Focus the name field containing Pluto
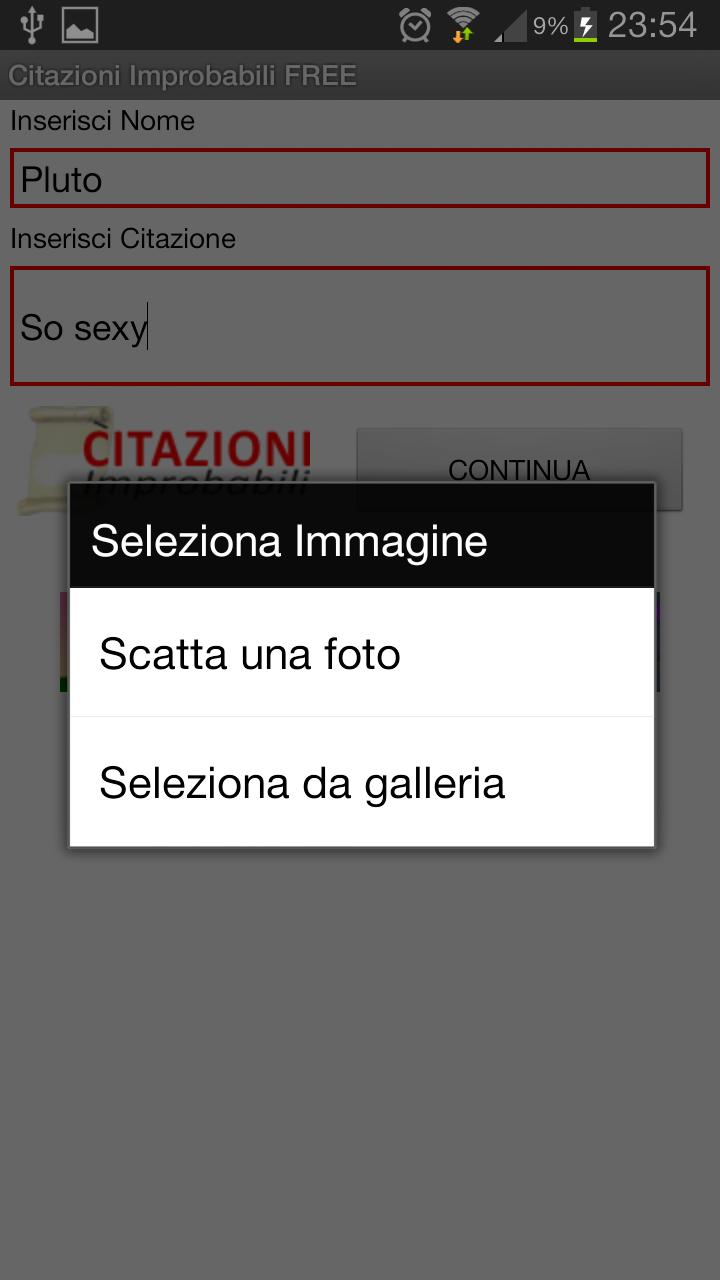720x1280 pixels. click(x=360, y=179)
